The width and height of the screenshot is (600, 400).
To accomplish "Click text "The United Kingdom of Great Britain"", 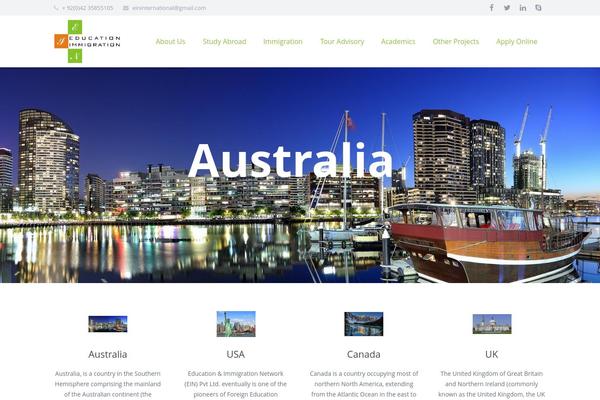I will coord(492,374).
